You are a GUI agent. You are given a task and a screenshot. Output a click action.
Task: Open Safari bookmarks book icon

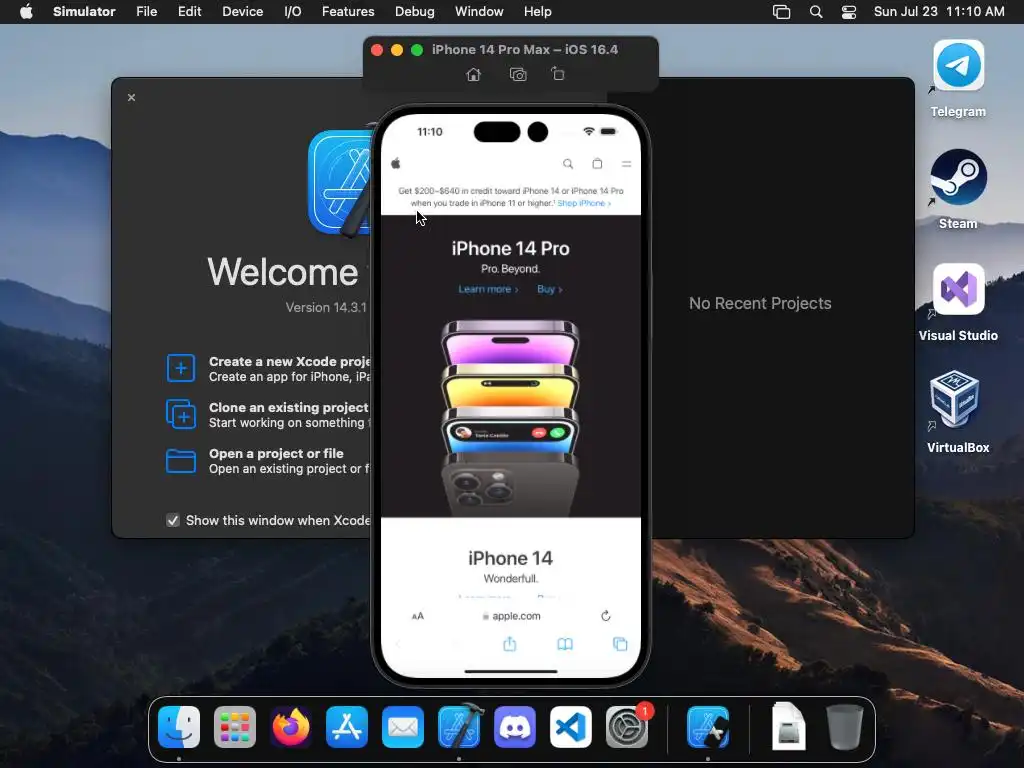[x=565, y=645]
